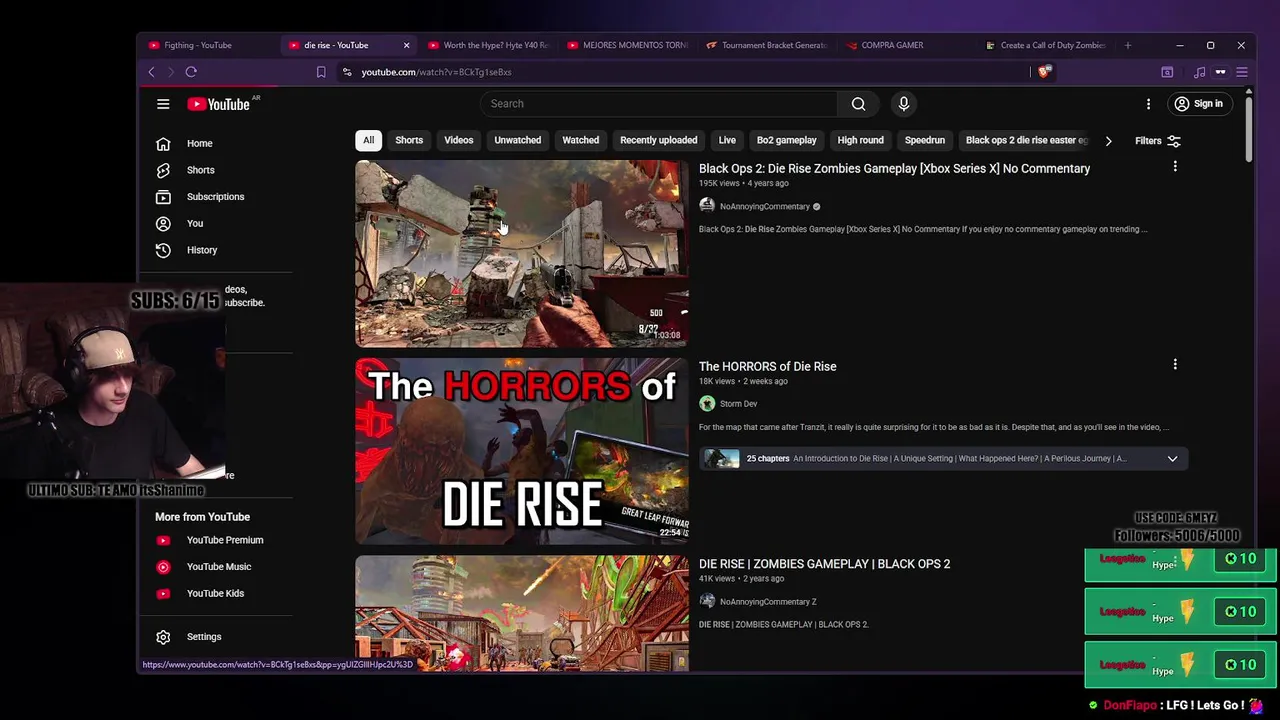
Task: Click the Sign in button
Action: tap(1198, 104)
